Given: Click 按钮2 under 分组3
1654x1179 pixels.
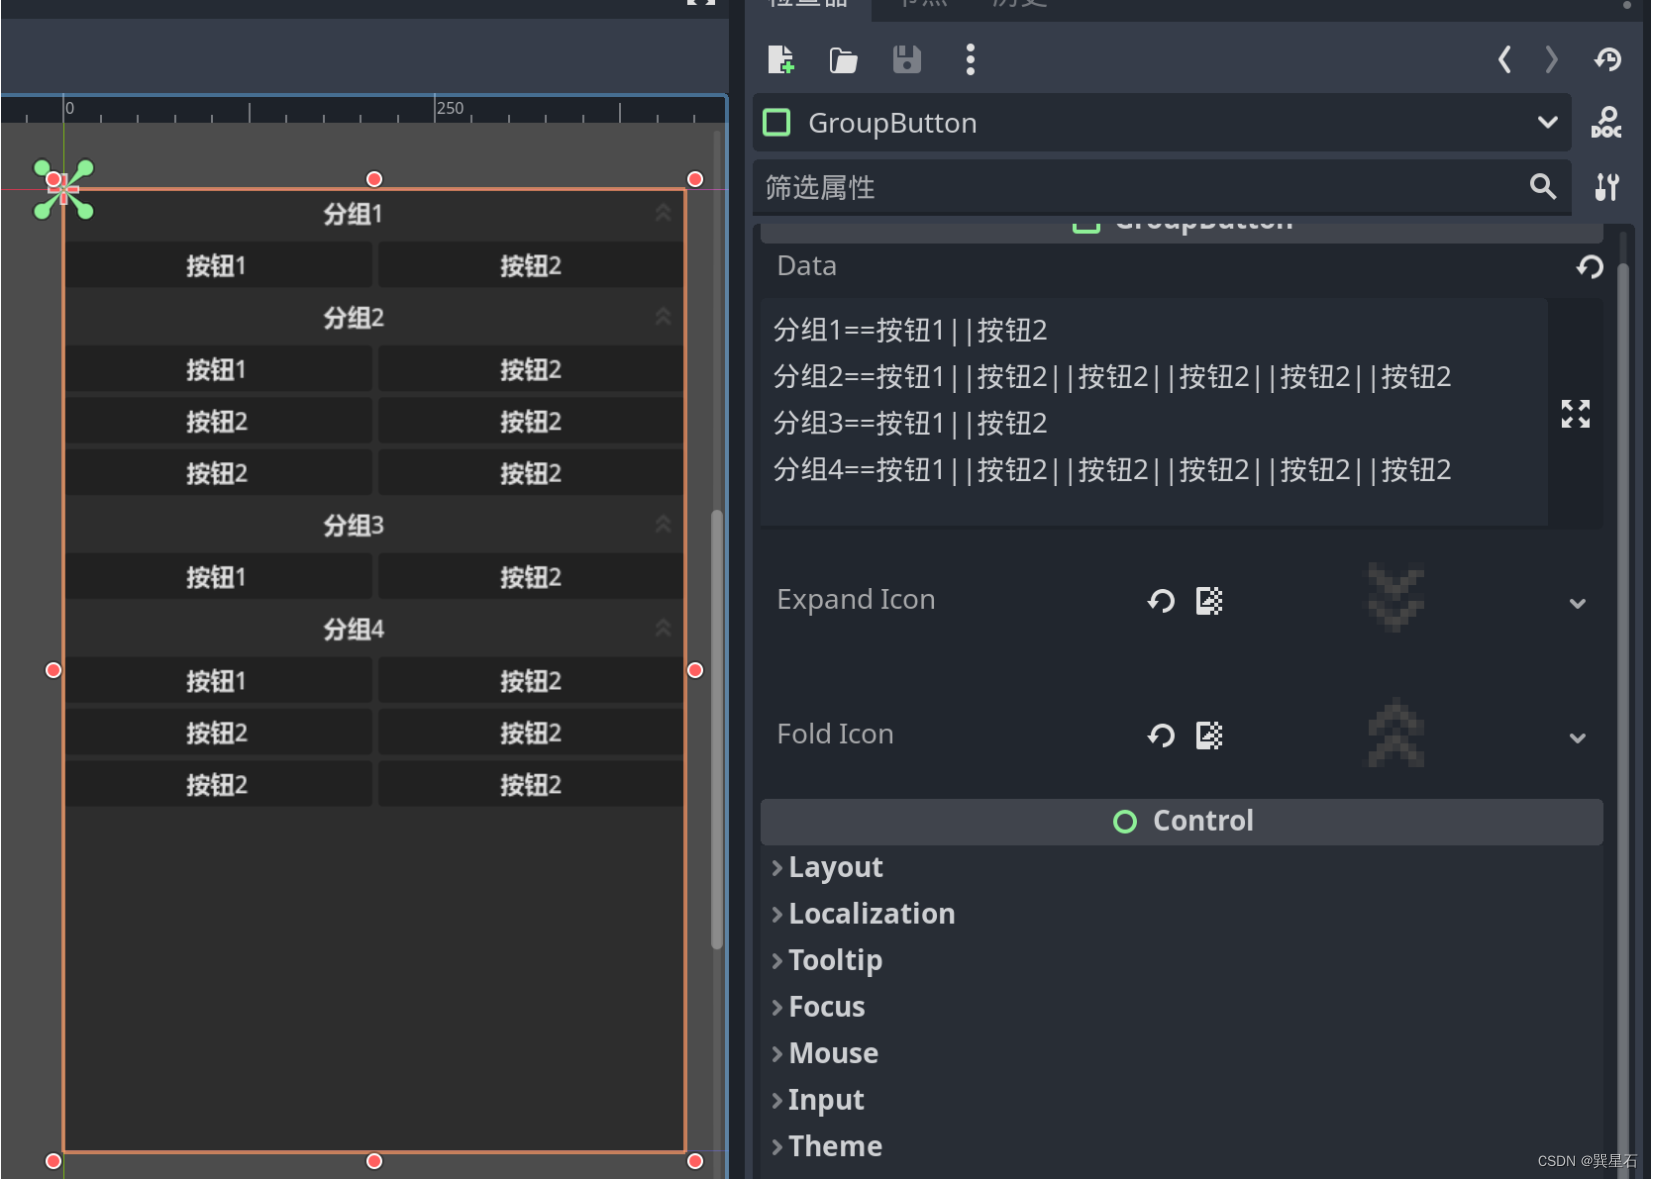Looking at the screenshot, I should click(531, 577).
